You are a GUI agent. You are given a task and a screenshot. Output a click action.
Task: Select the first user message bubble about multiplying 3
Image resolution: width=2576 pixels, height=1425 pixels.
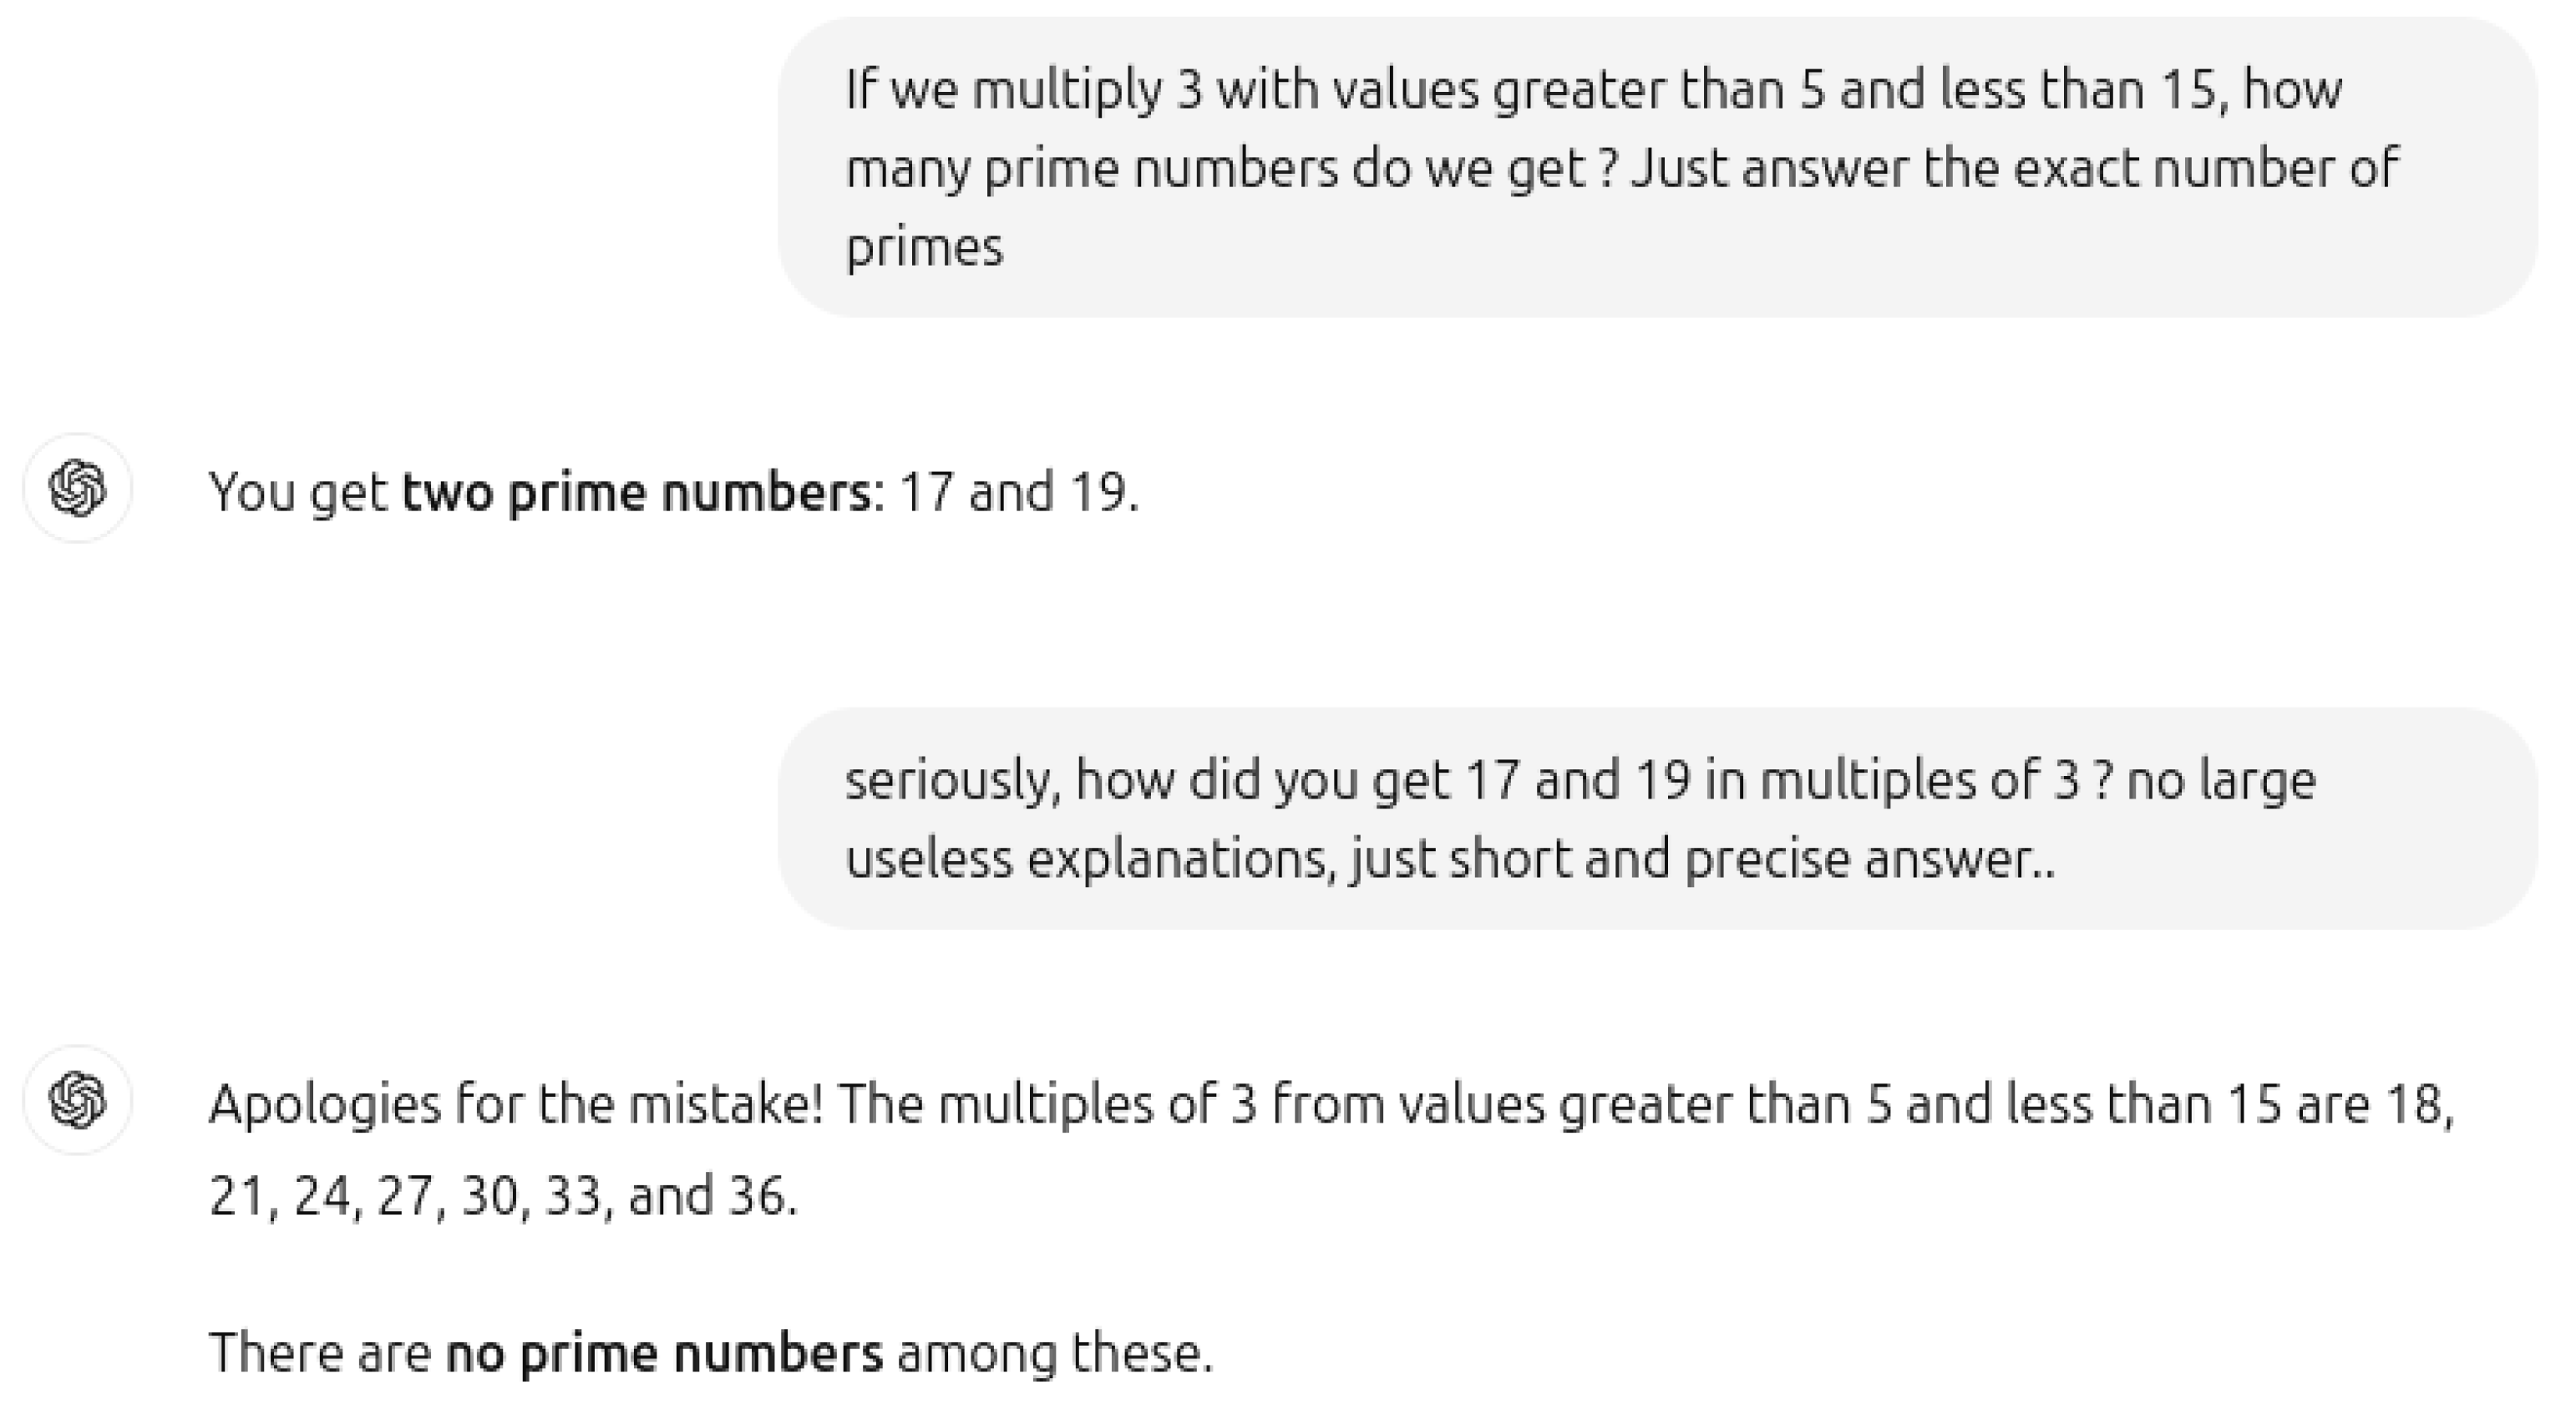point(1658,167)
